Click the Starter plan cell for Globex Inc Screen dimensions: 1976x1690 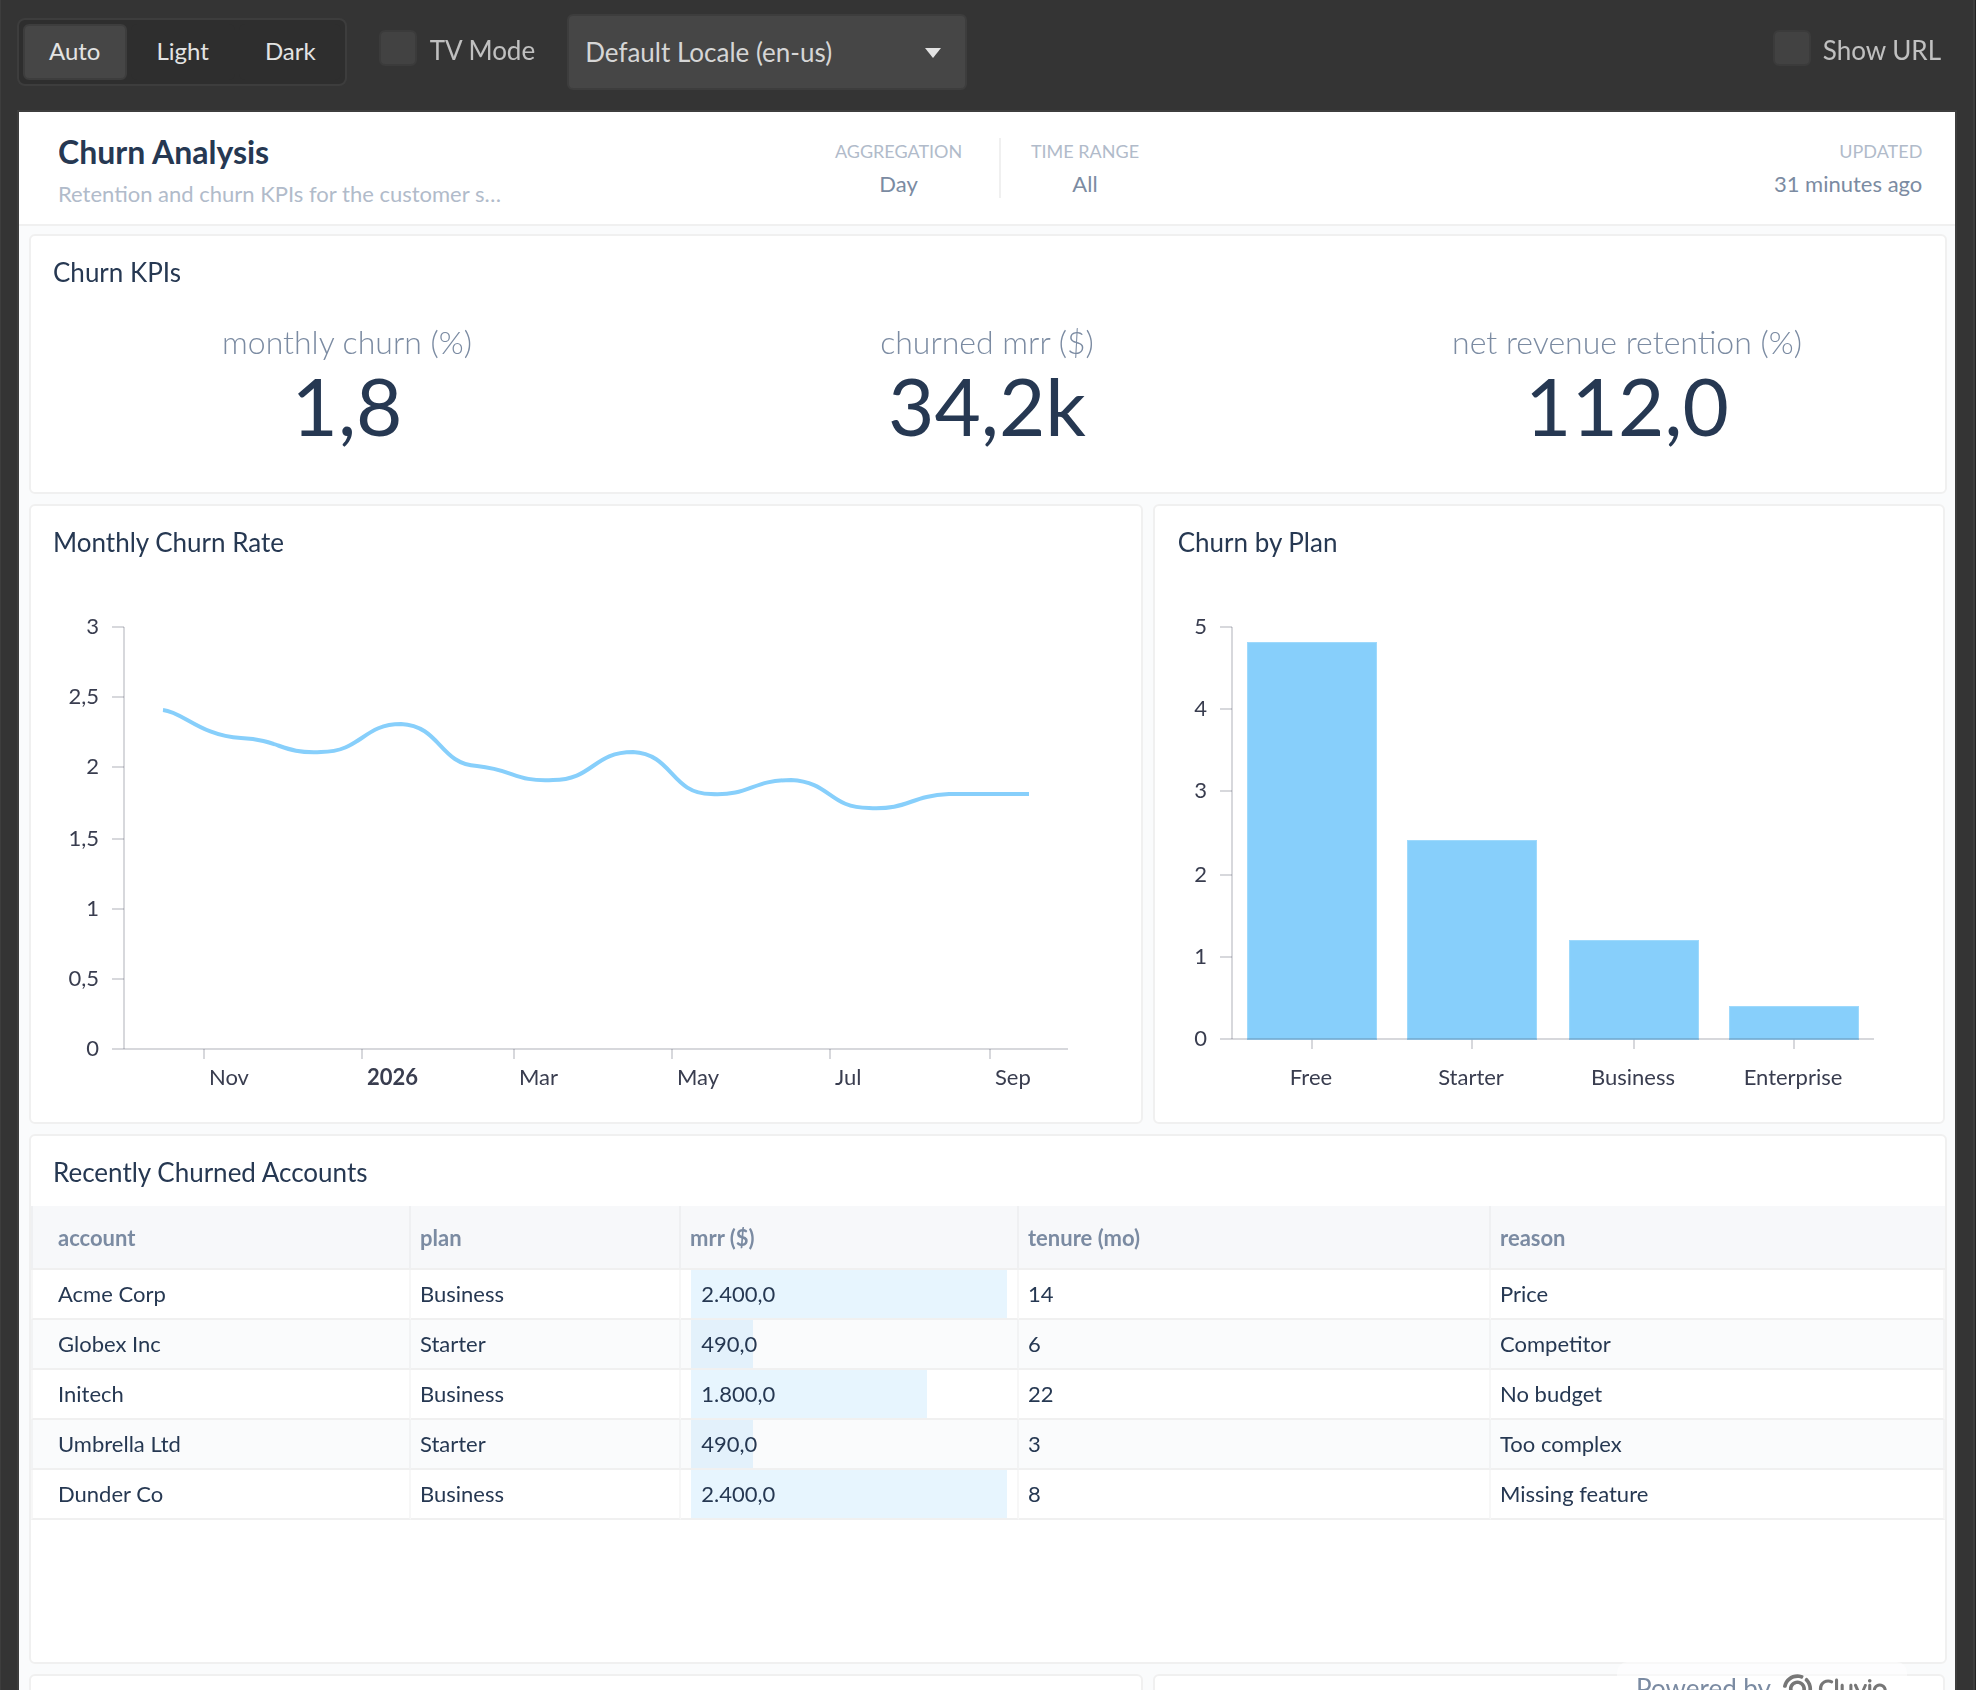click(545, 1344)
